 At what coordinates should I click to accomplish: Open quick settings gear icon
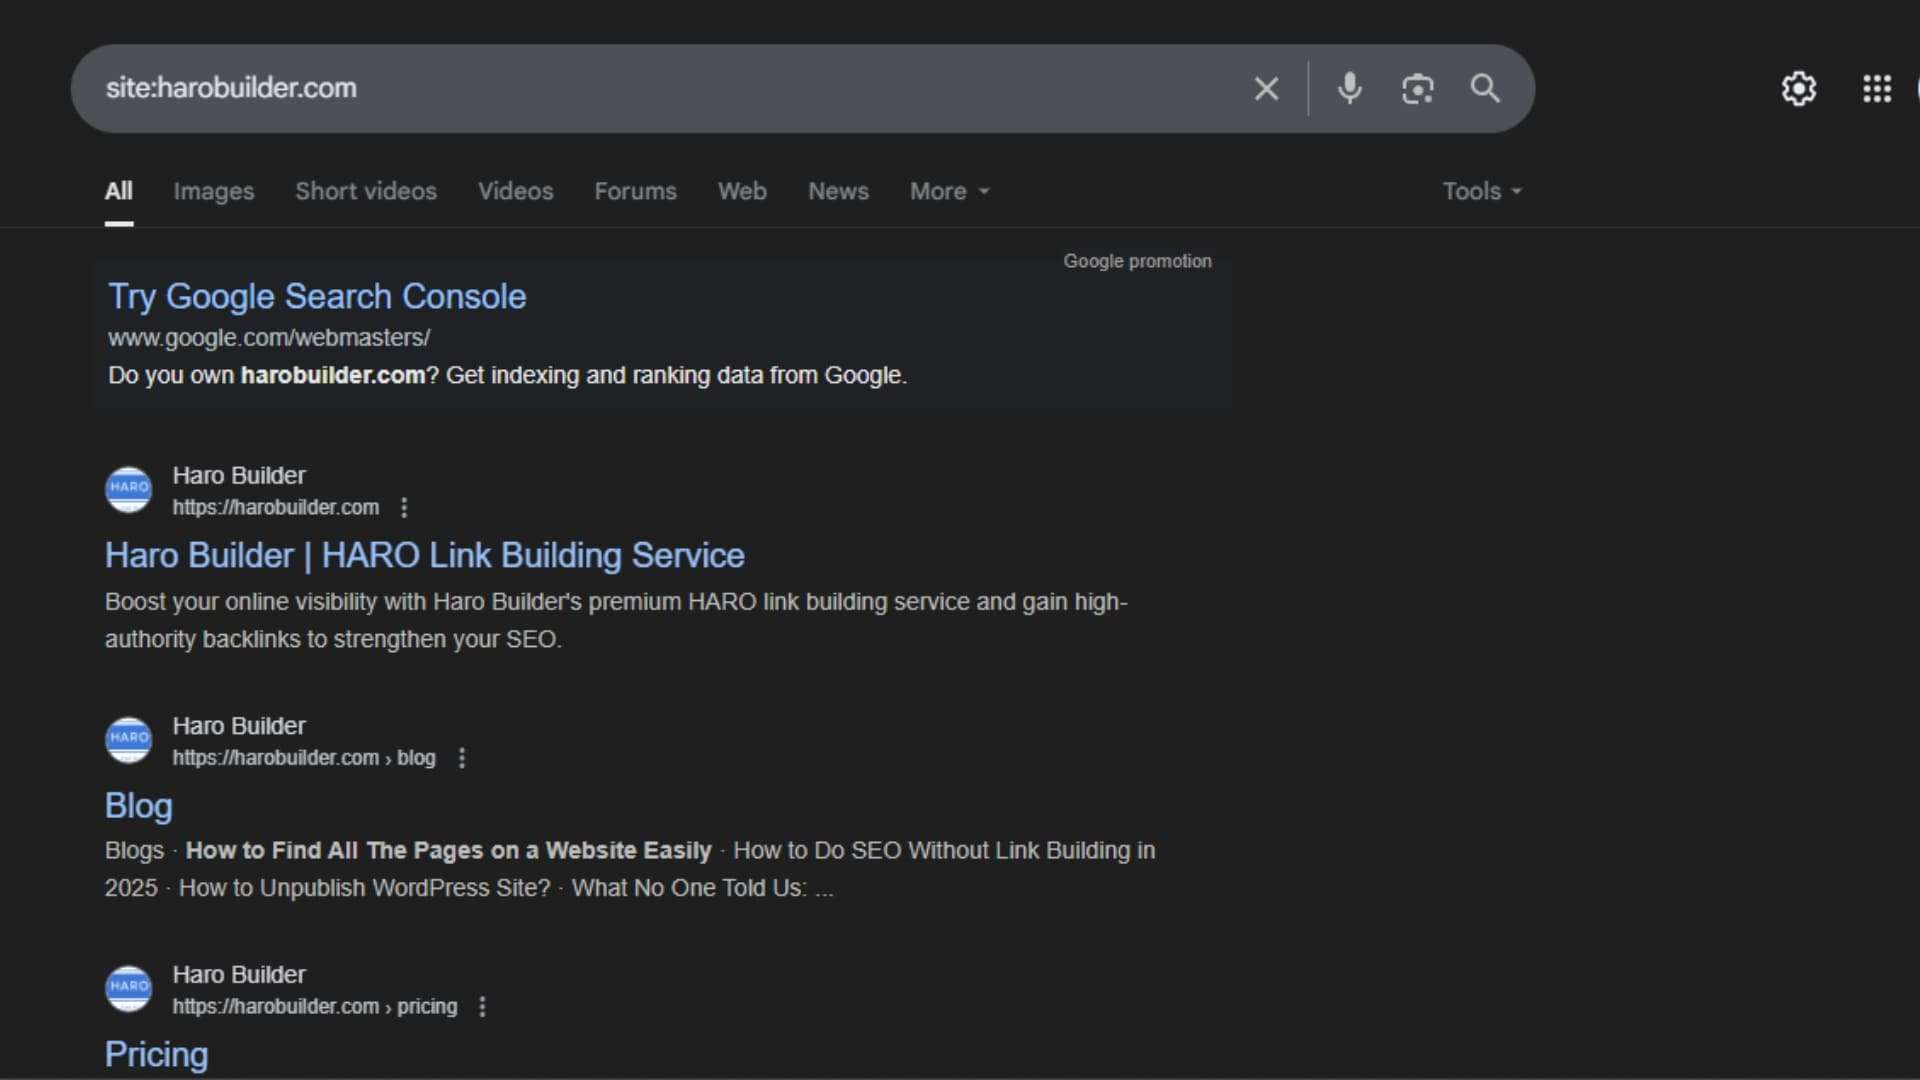1799,89
